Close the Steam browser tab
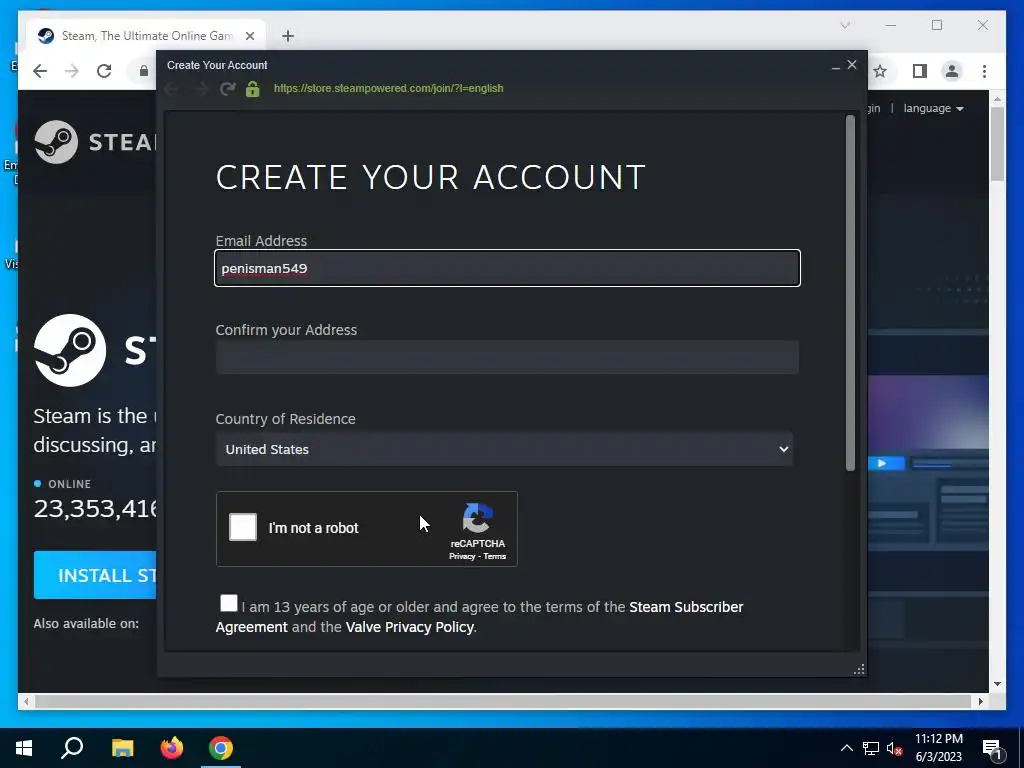Screen dimensions: 1024x768 pos(249,36)
